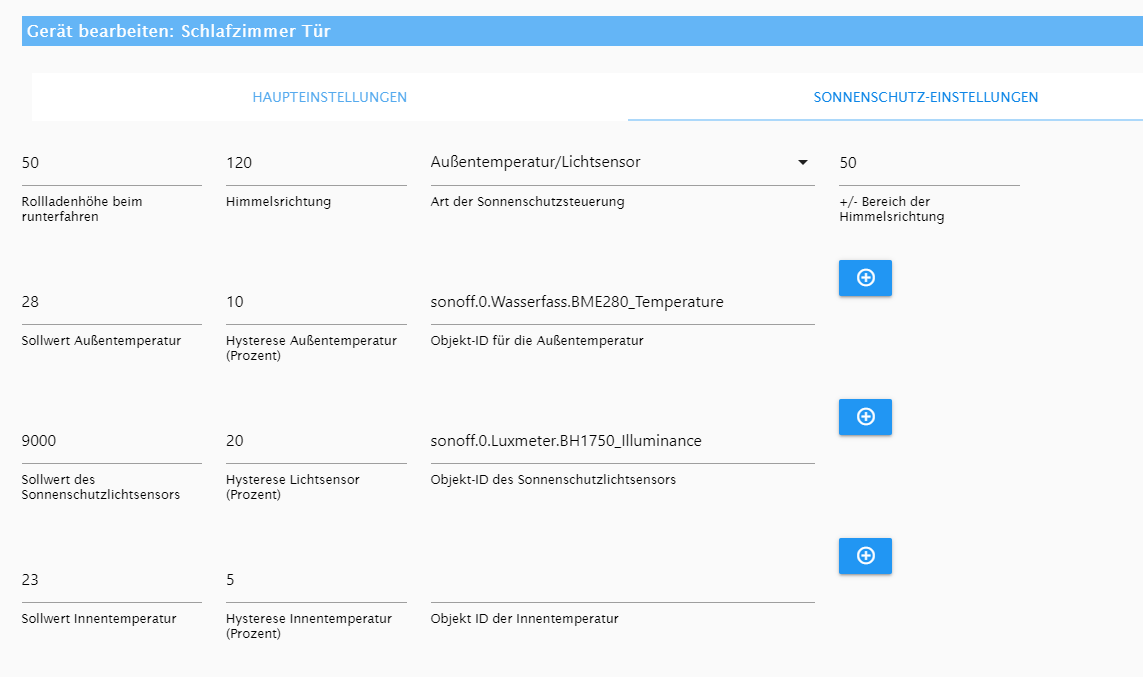Click plus button for Sonnenschutzlichtsensor object ID
The image size is (1143, 677).
point(865,417)
